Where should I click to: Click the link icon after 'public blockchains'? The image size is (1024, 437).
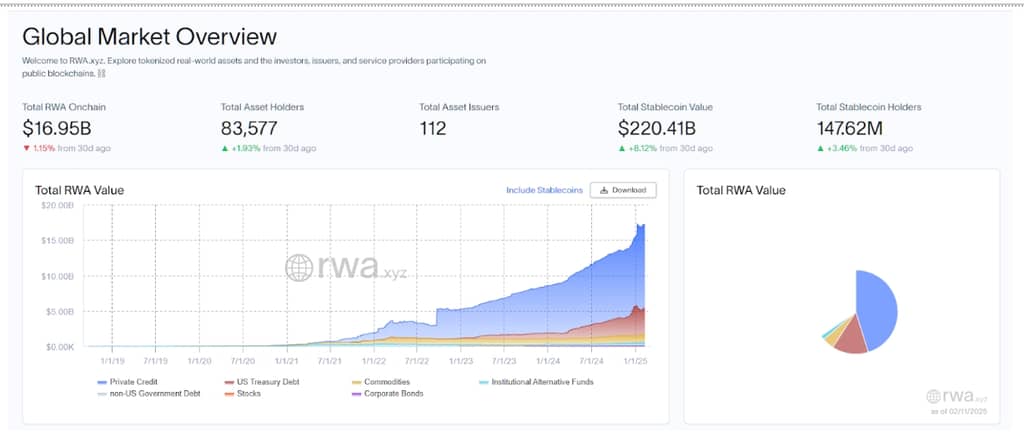(x=101, y=73)
